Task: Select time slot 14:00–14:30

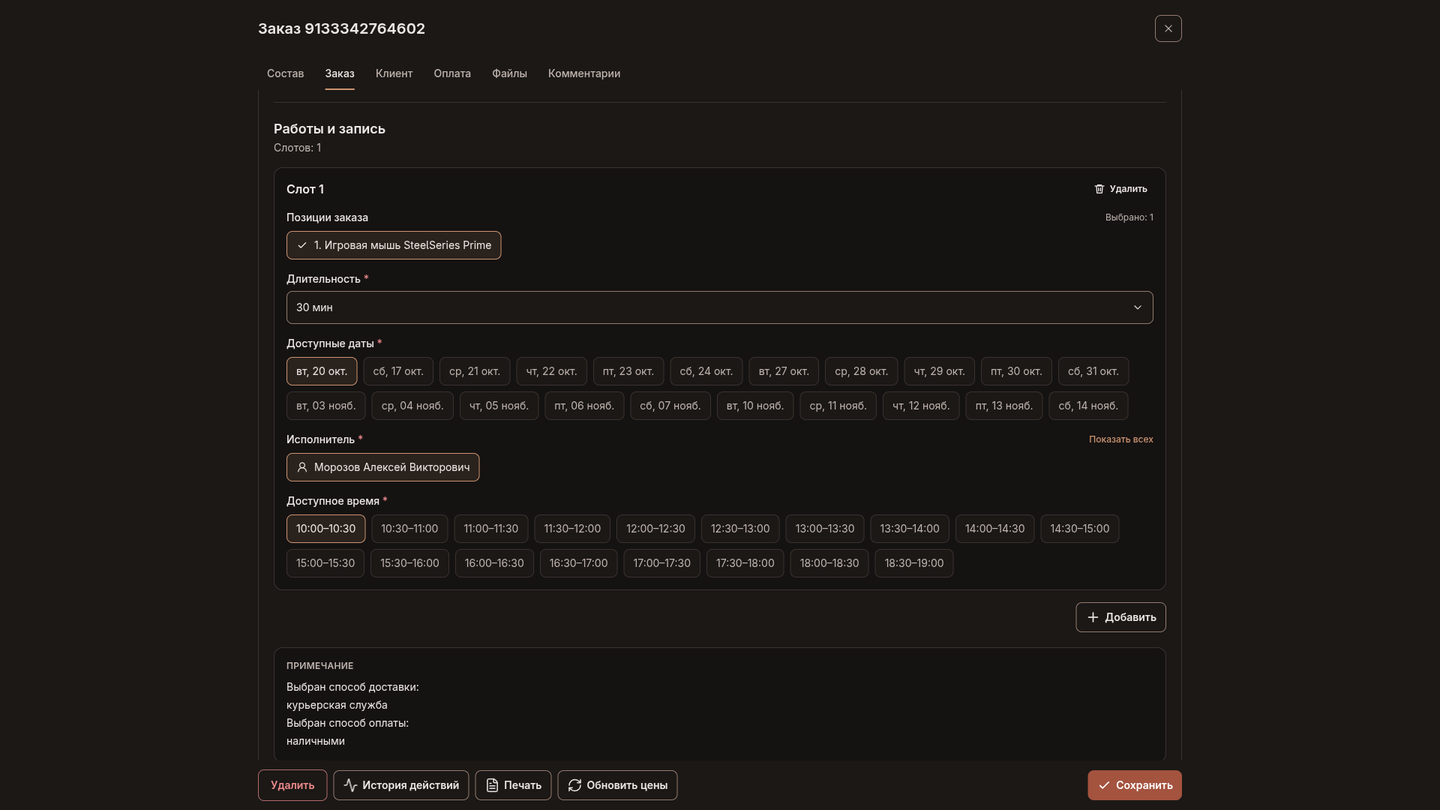Action: coord(995,529)
